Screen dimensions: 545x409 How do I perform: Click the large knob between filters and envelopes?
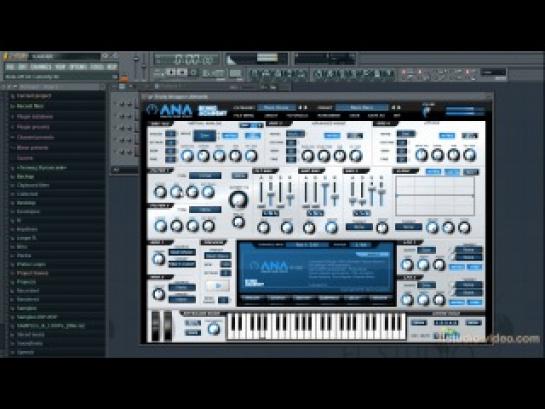[x=238, y=199]
